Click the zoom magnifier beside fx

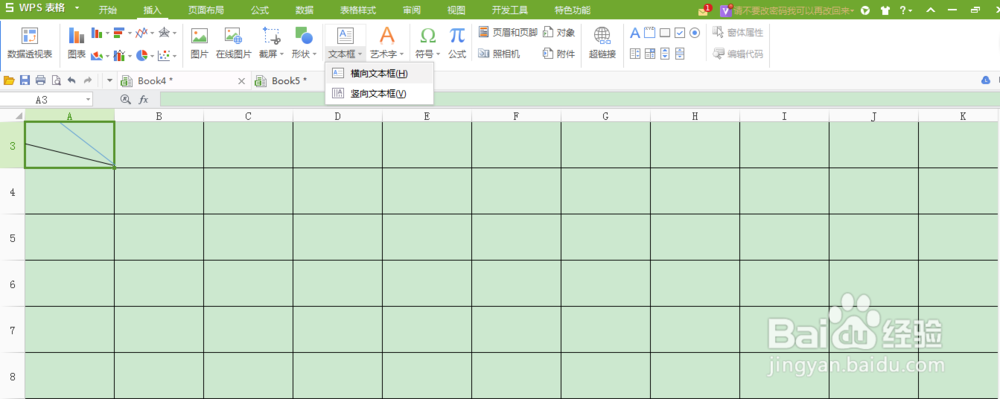click(126, 99)
